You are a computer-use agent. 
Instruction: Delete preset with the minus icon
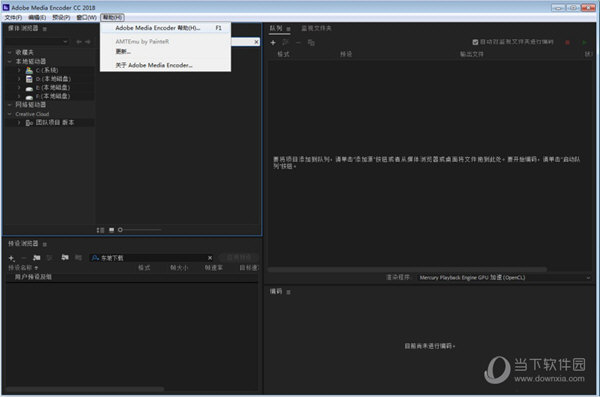tap(24, 258)
